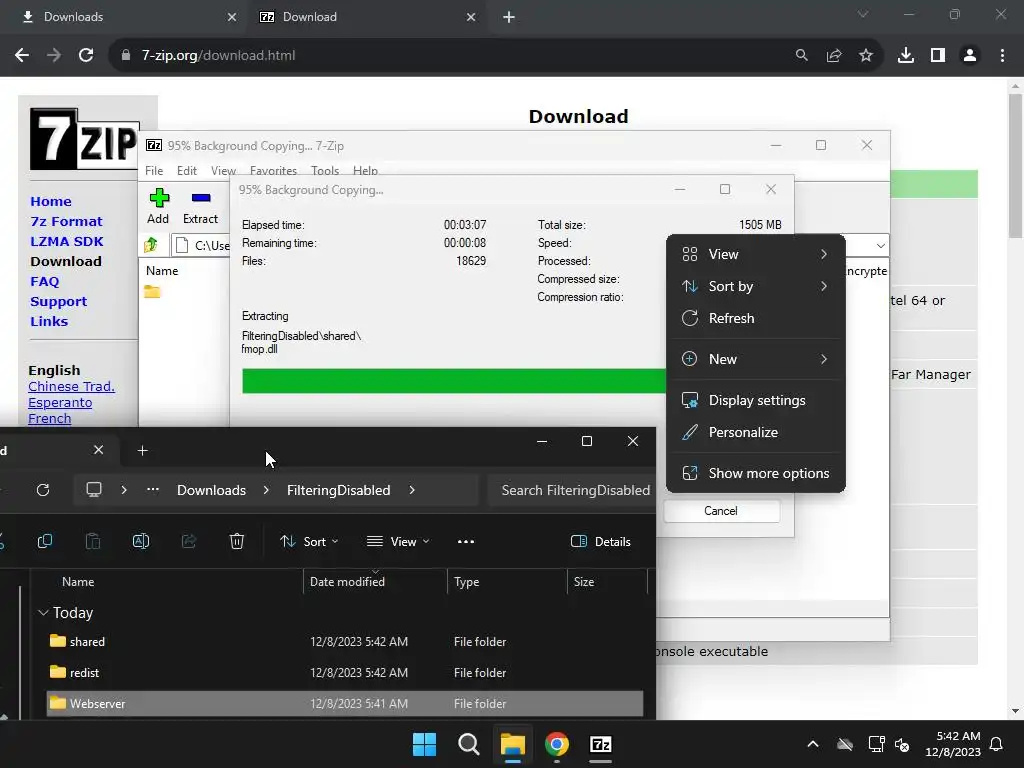Expand chevron after Downloads in breadcrumb

[x=266, y=490]
